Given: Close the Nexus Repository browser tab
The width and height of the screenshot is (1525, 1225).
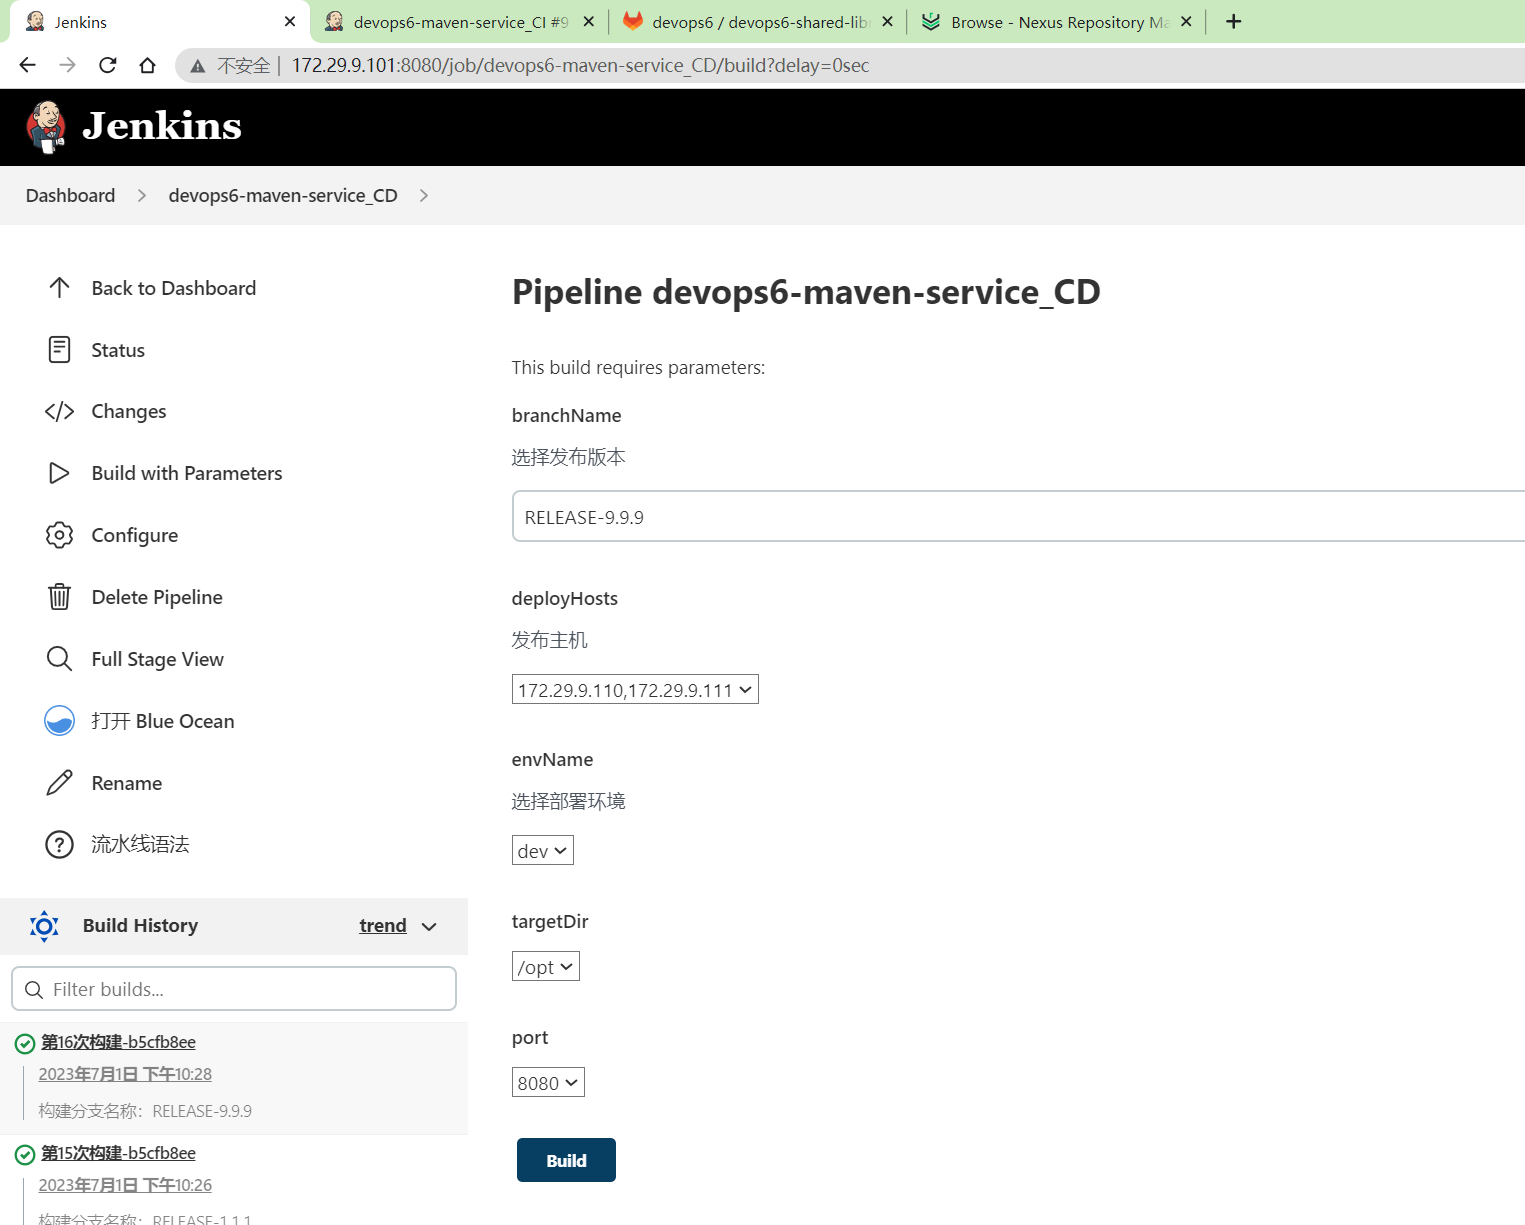Looking at the screenshot, I should click(1186, 22).
